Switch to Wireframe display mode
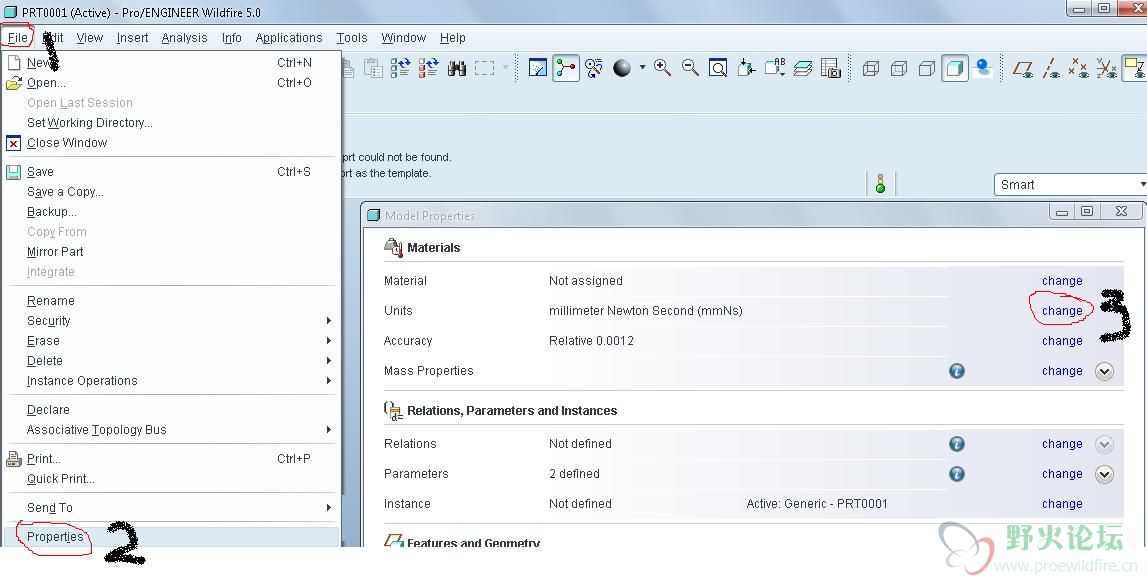 pos(870,68)
